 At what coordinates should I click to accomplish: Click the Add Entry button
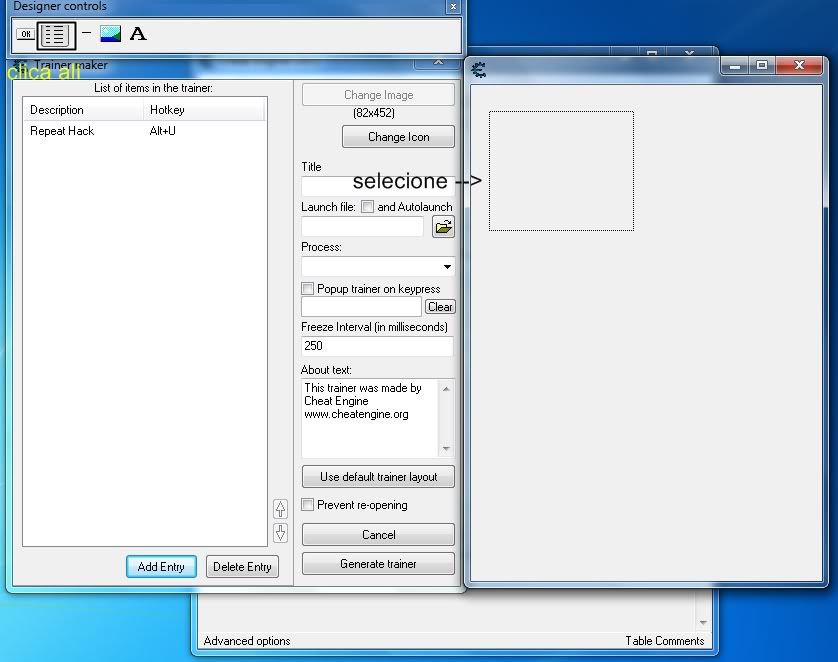click(161, 566)
